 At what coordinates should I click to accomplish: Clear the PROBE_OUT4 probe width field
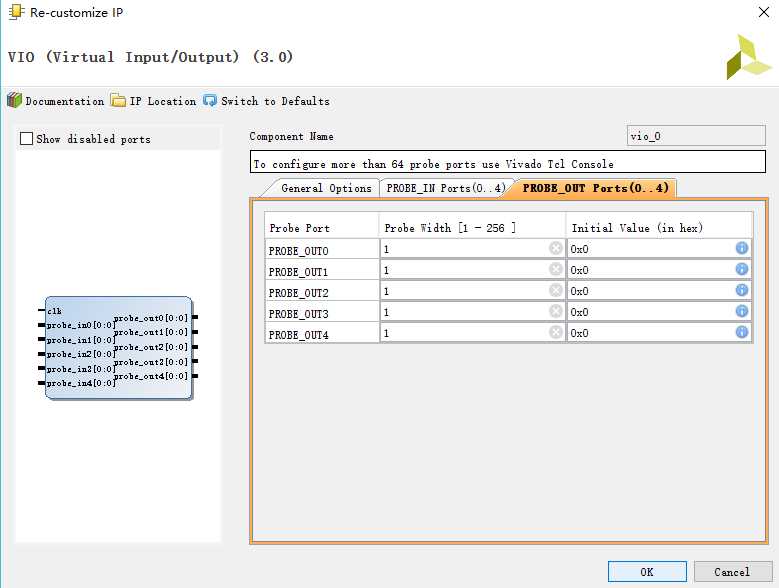(x=555, y=332)
